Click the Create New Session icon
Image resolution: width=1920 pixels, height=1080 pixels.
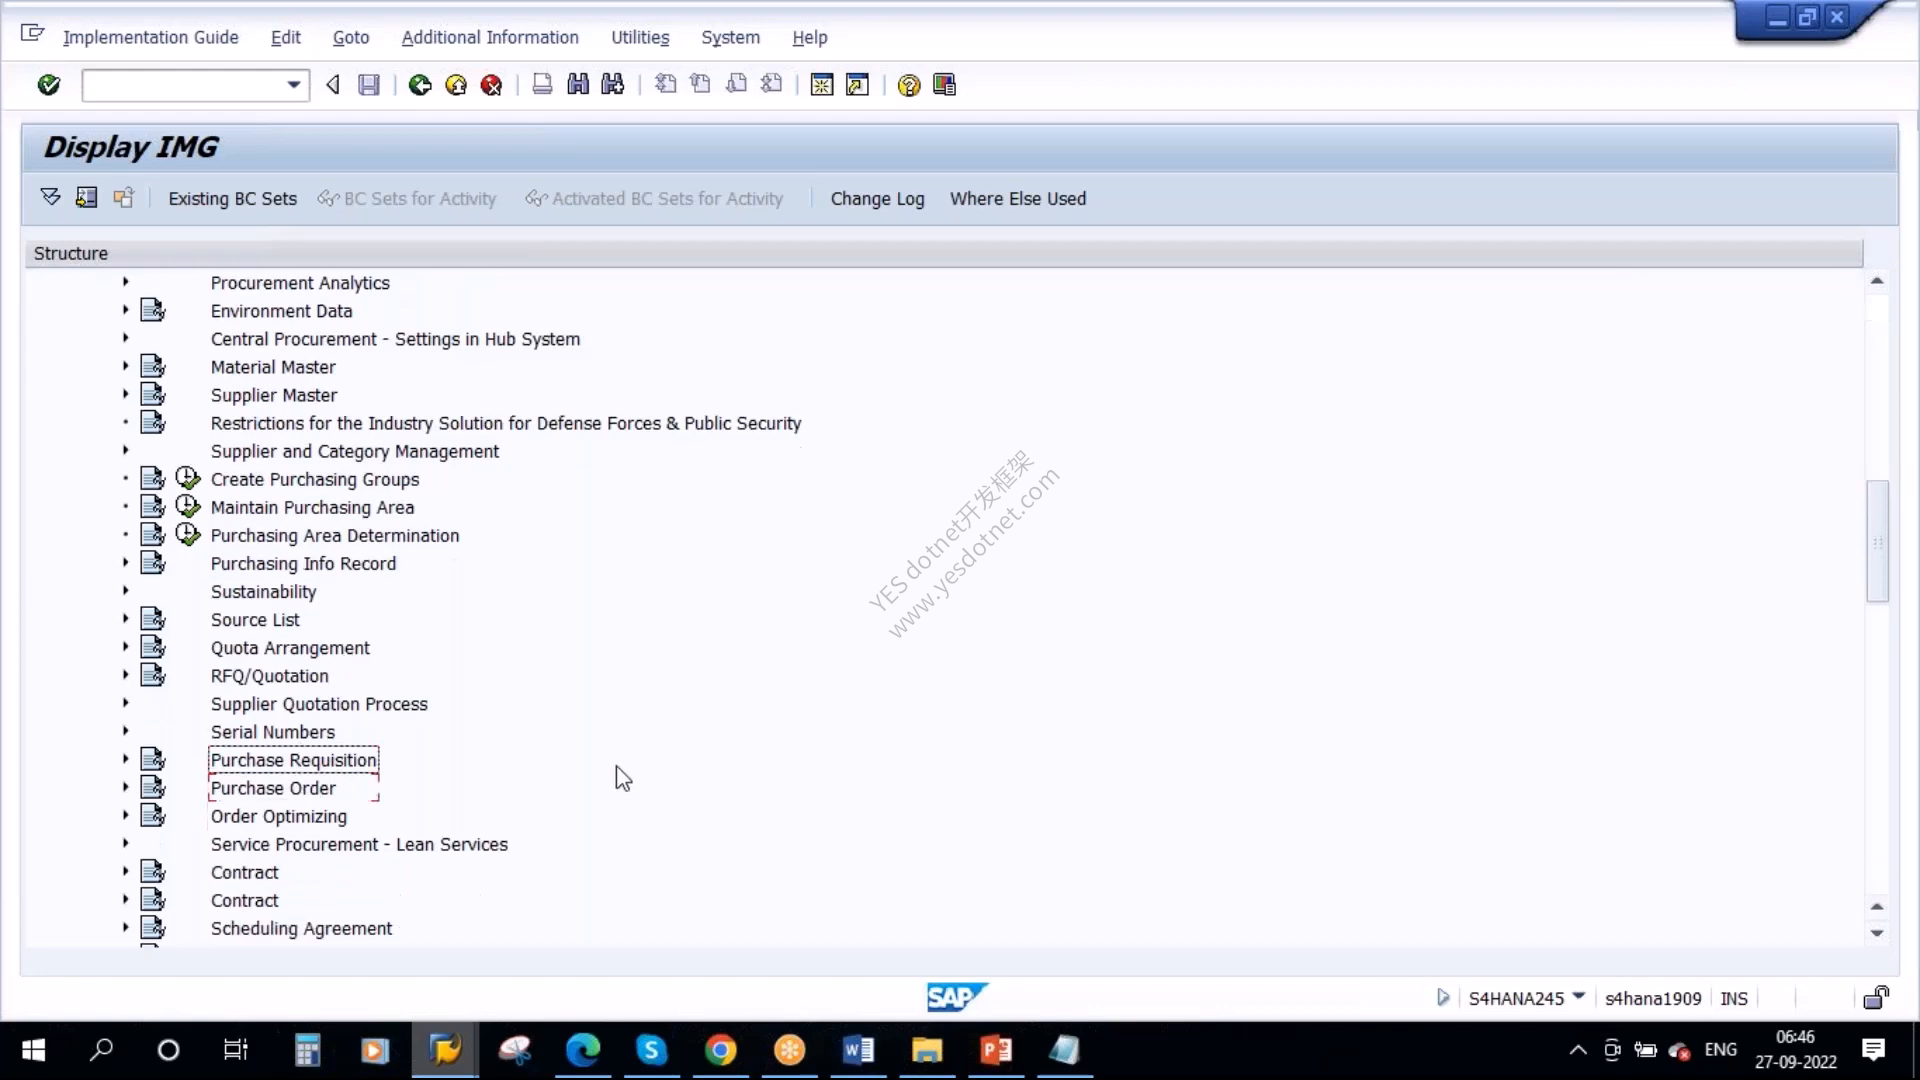(822, 85)
